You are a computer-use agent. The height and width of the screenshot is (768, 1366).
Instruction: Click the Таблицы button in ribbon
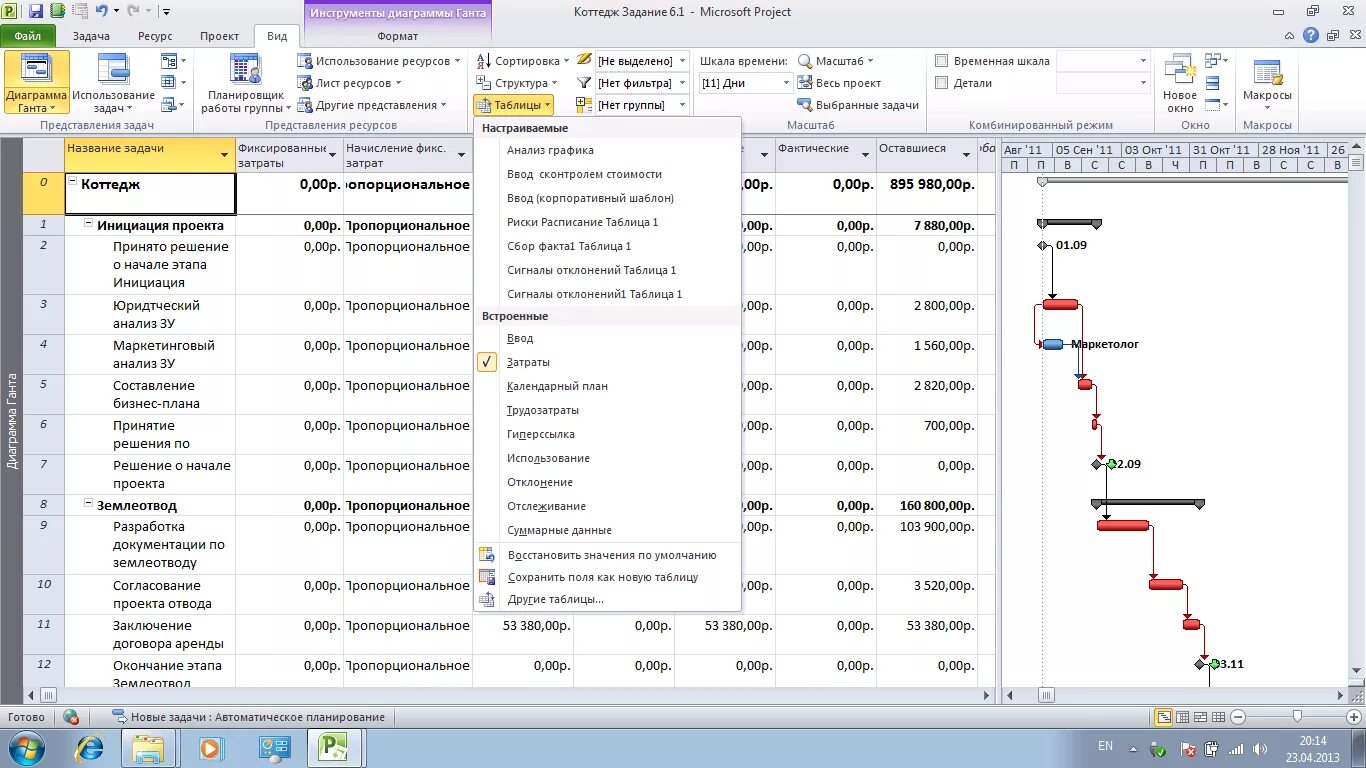[513, 105]
